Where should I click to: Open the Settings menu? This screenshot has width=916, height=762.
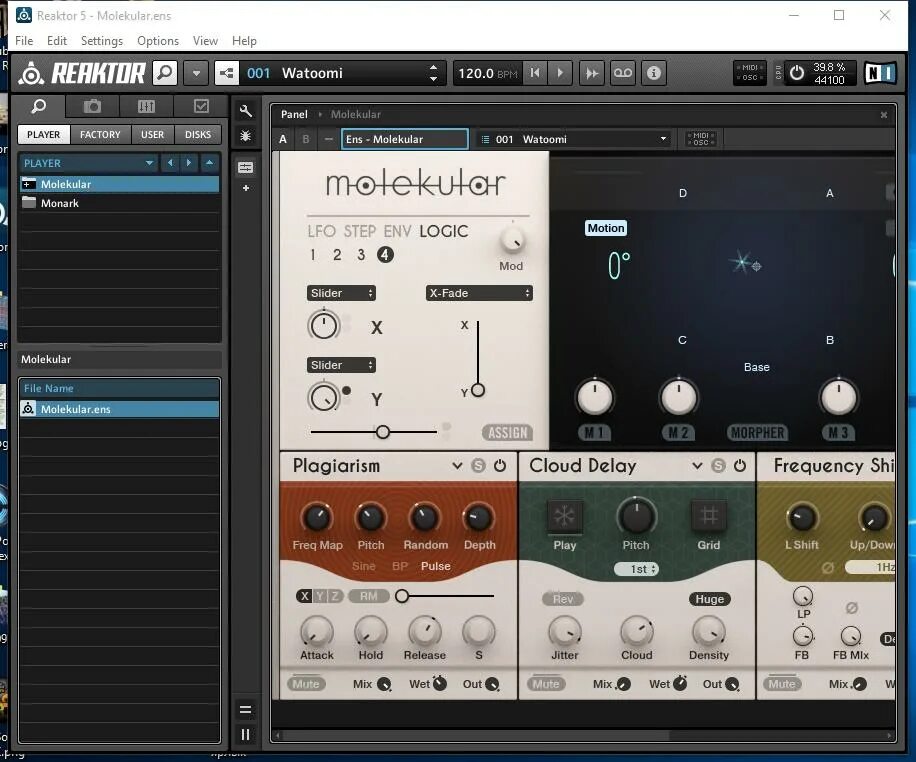[102, 41]
